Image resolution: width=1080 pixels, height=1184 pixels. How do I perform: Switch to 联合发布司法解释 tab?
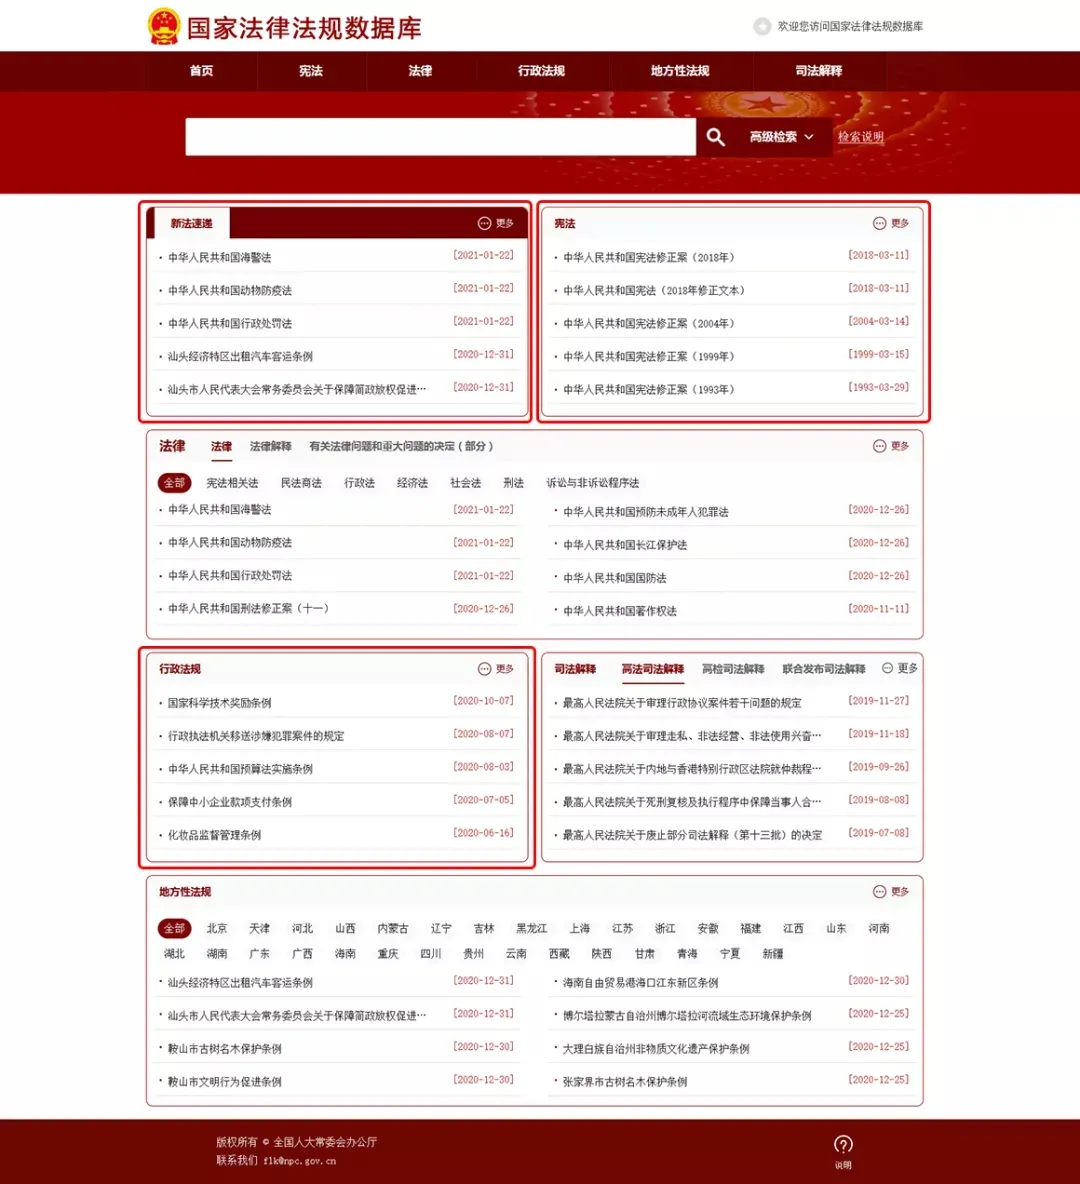(x=824, y=669)
